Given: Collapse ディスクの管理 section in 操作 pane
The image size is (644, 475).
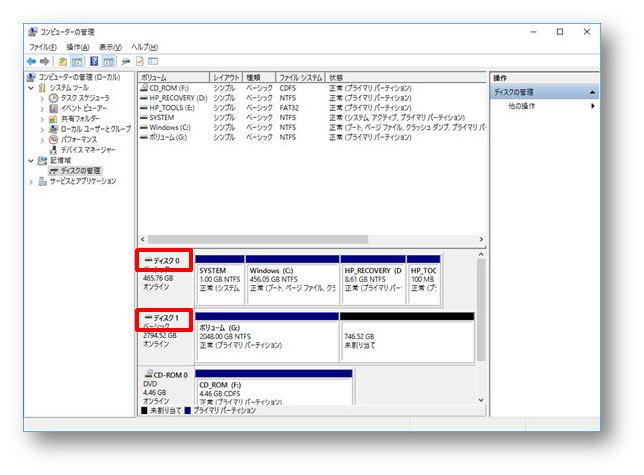Looking at the screenshot, I should click(592, 92).
